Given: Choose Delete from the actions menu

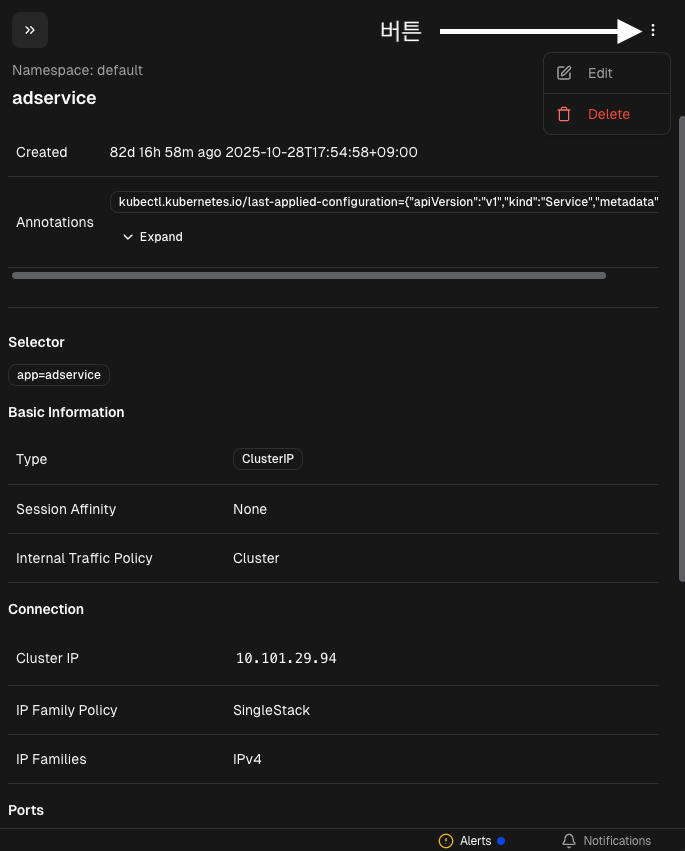Looking at the screenshot, I should coord(608,114).
